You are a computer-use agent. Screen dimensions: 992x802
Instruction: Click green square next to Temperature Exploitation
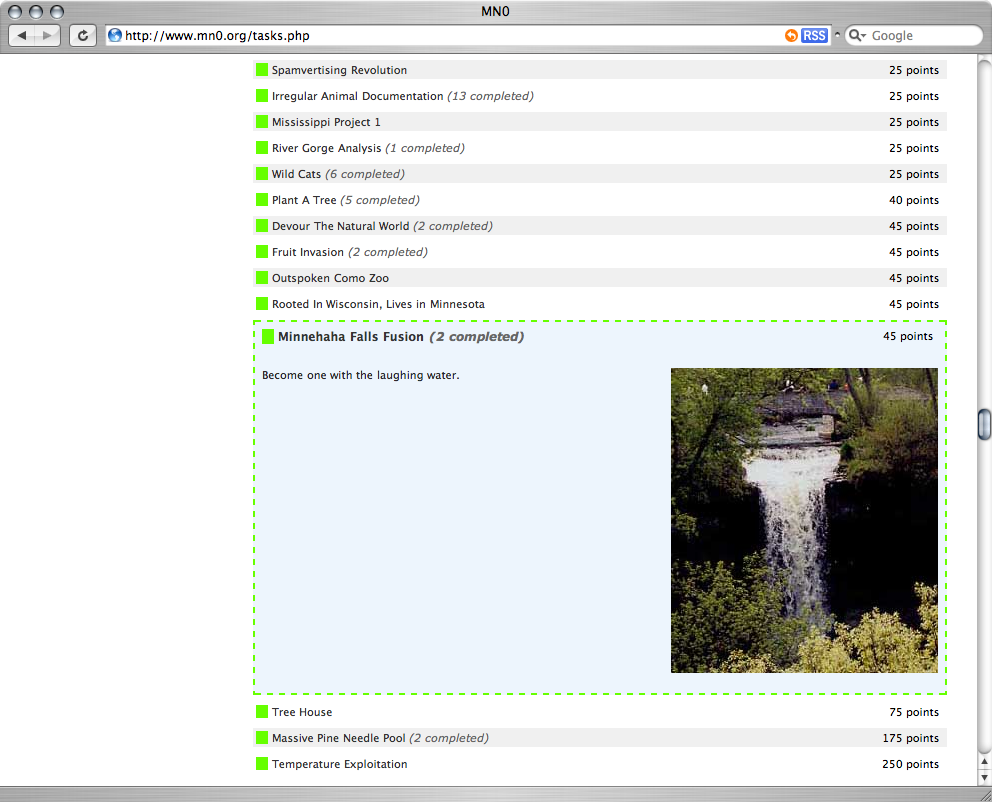262,764
